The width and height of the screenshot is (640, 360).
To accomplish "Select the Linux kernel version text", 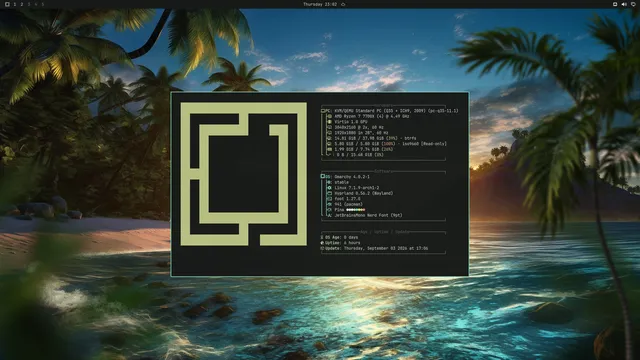I will coord(357,188).
